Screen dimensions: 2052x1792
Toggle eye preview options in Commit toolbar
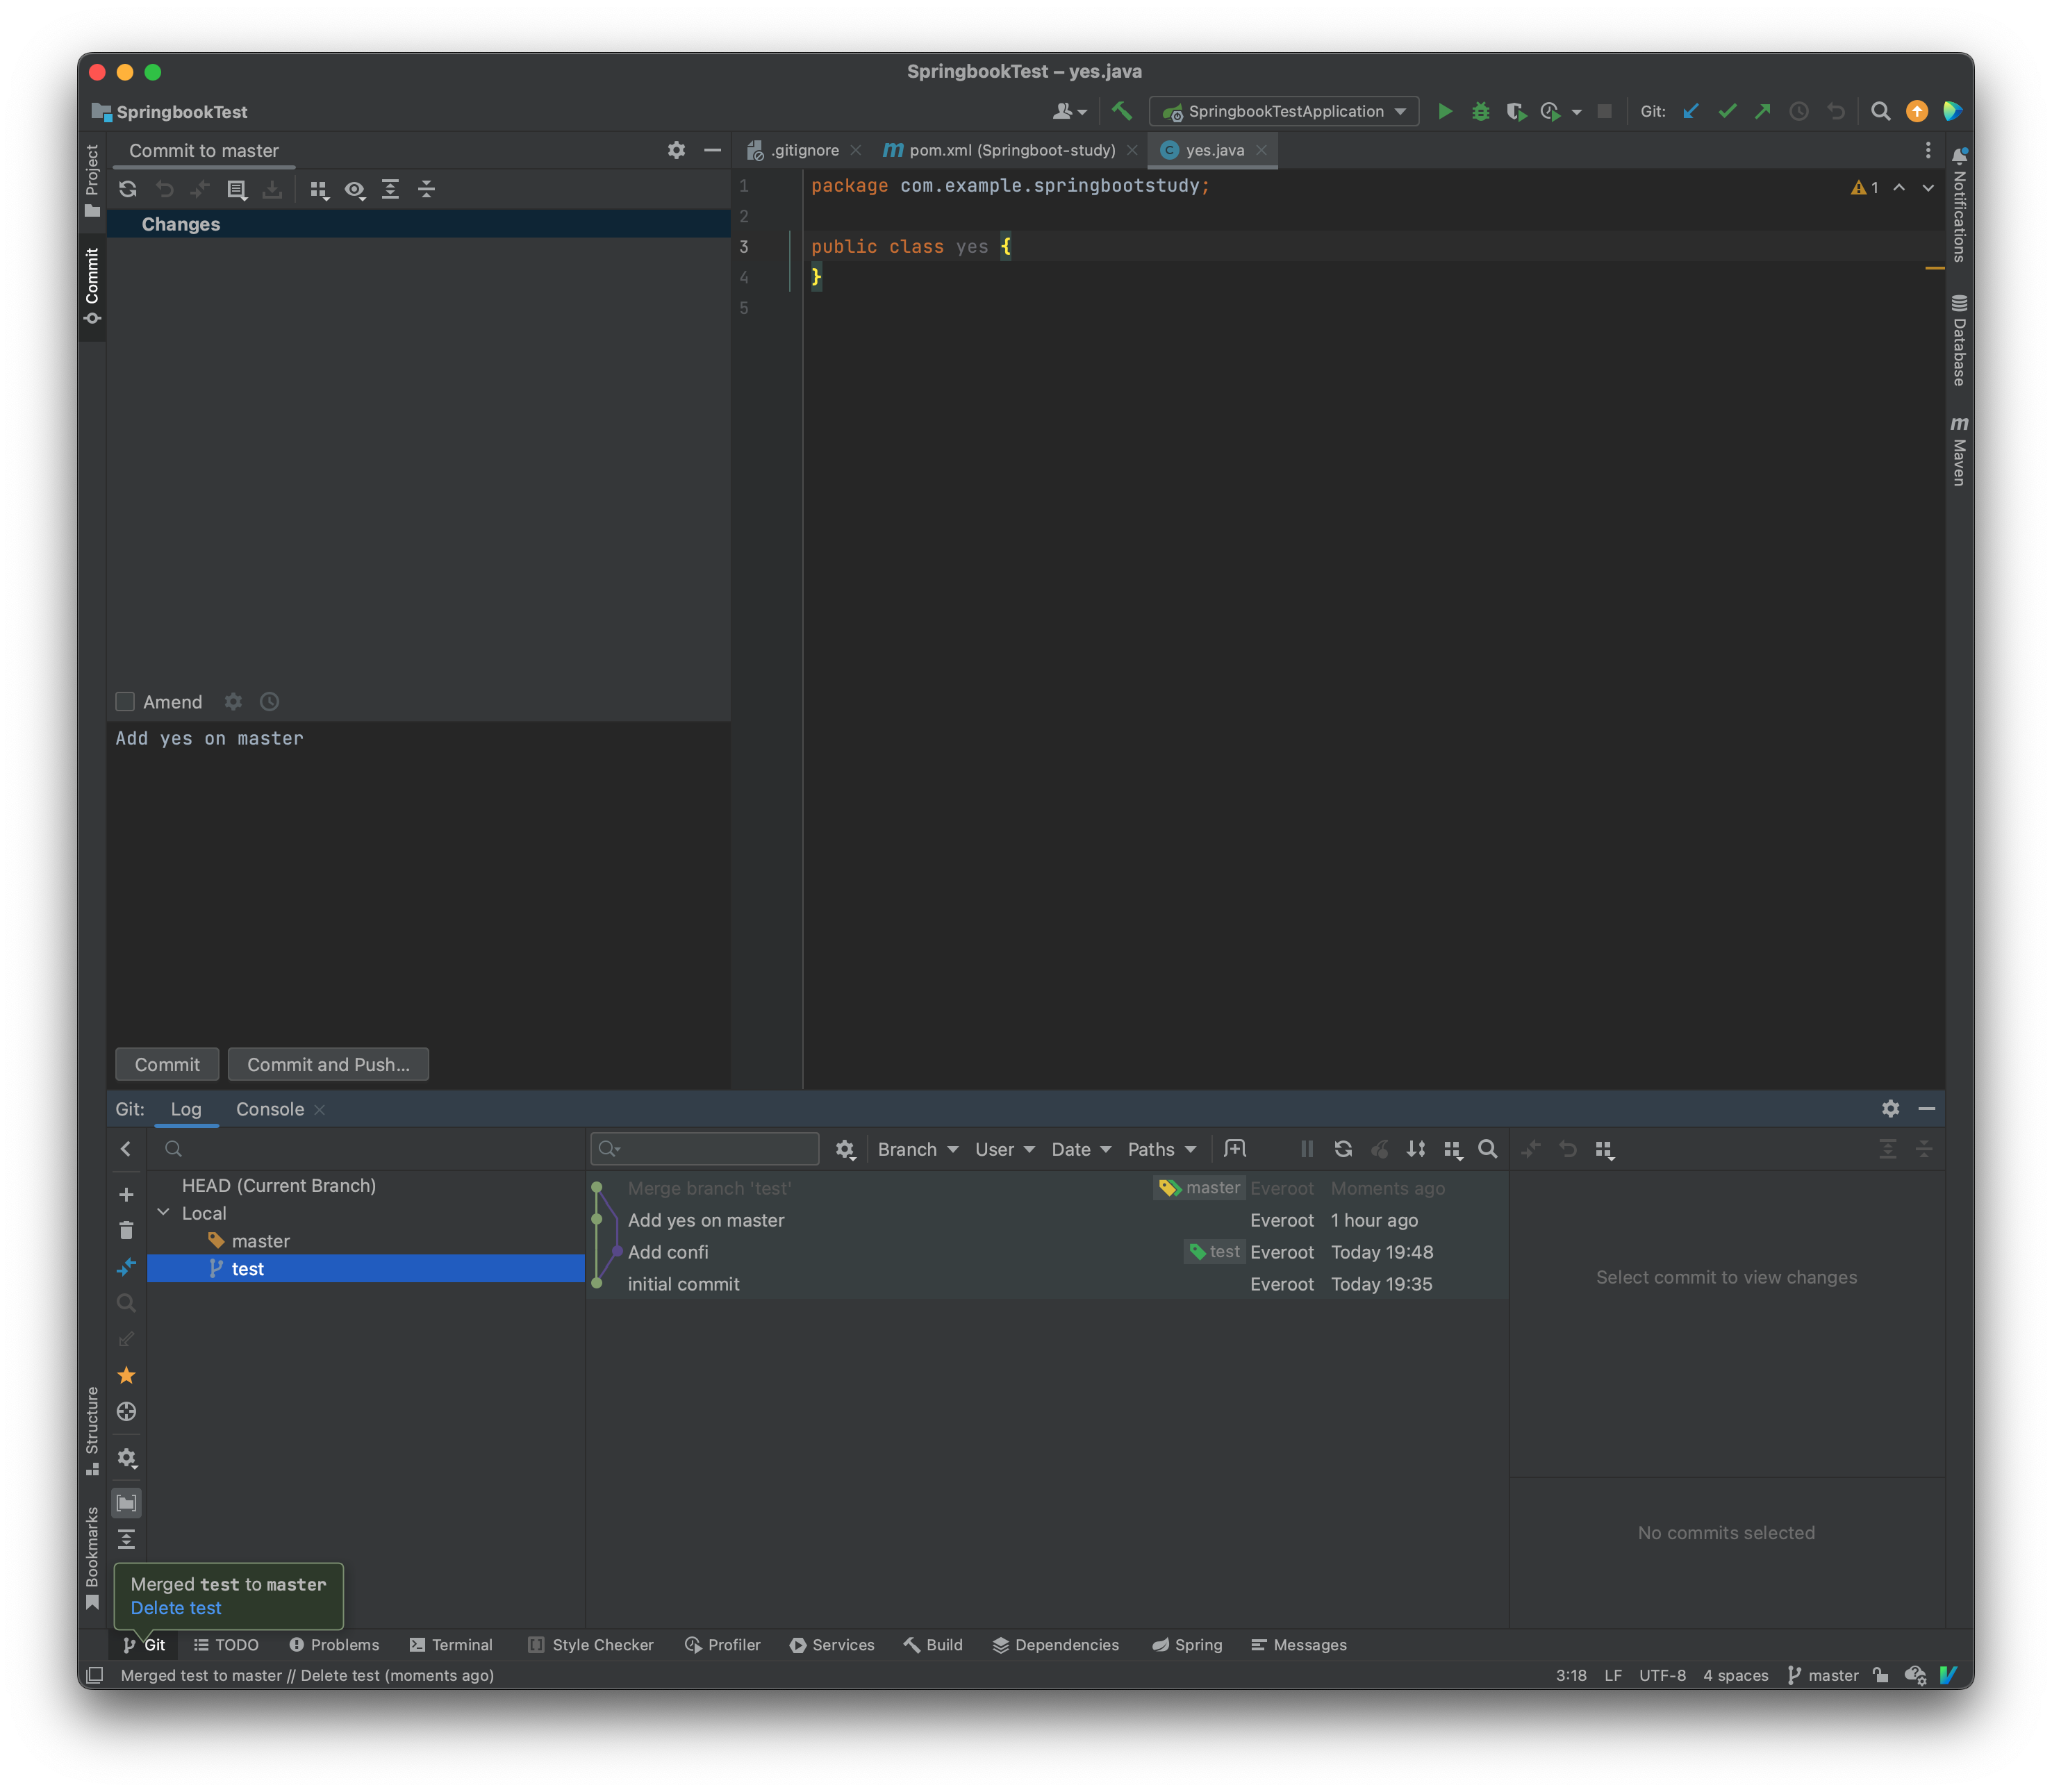coord(354,189)
